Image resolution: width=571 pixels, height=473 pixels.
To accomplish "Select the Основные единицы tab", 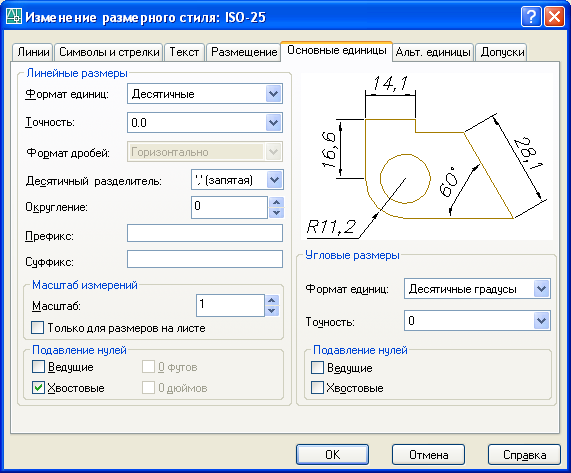I will [x=336, y=51].
